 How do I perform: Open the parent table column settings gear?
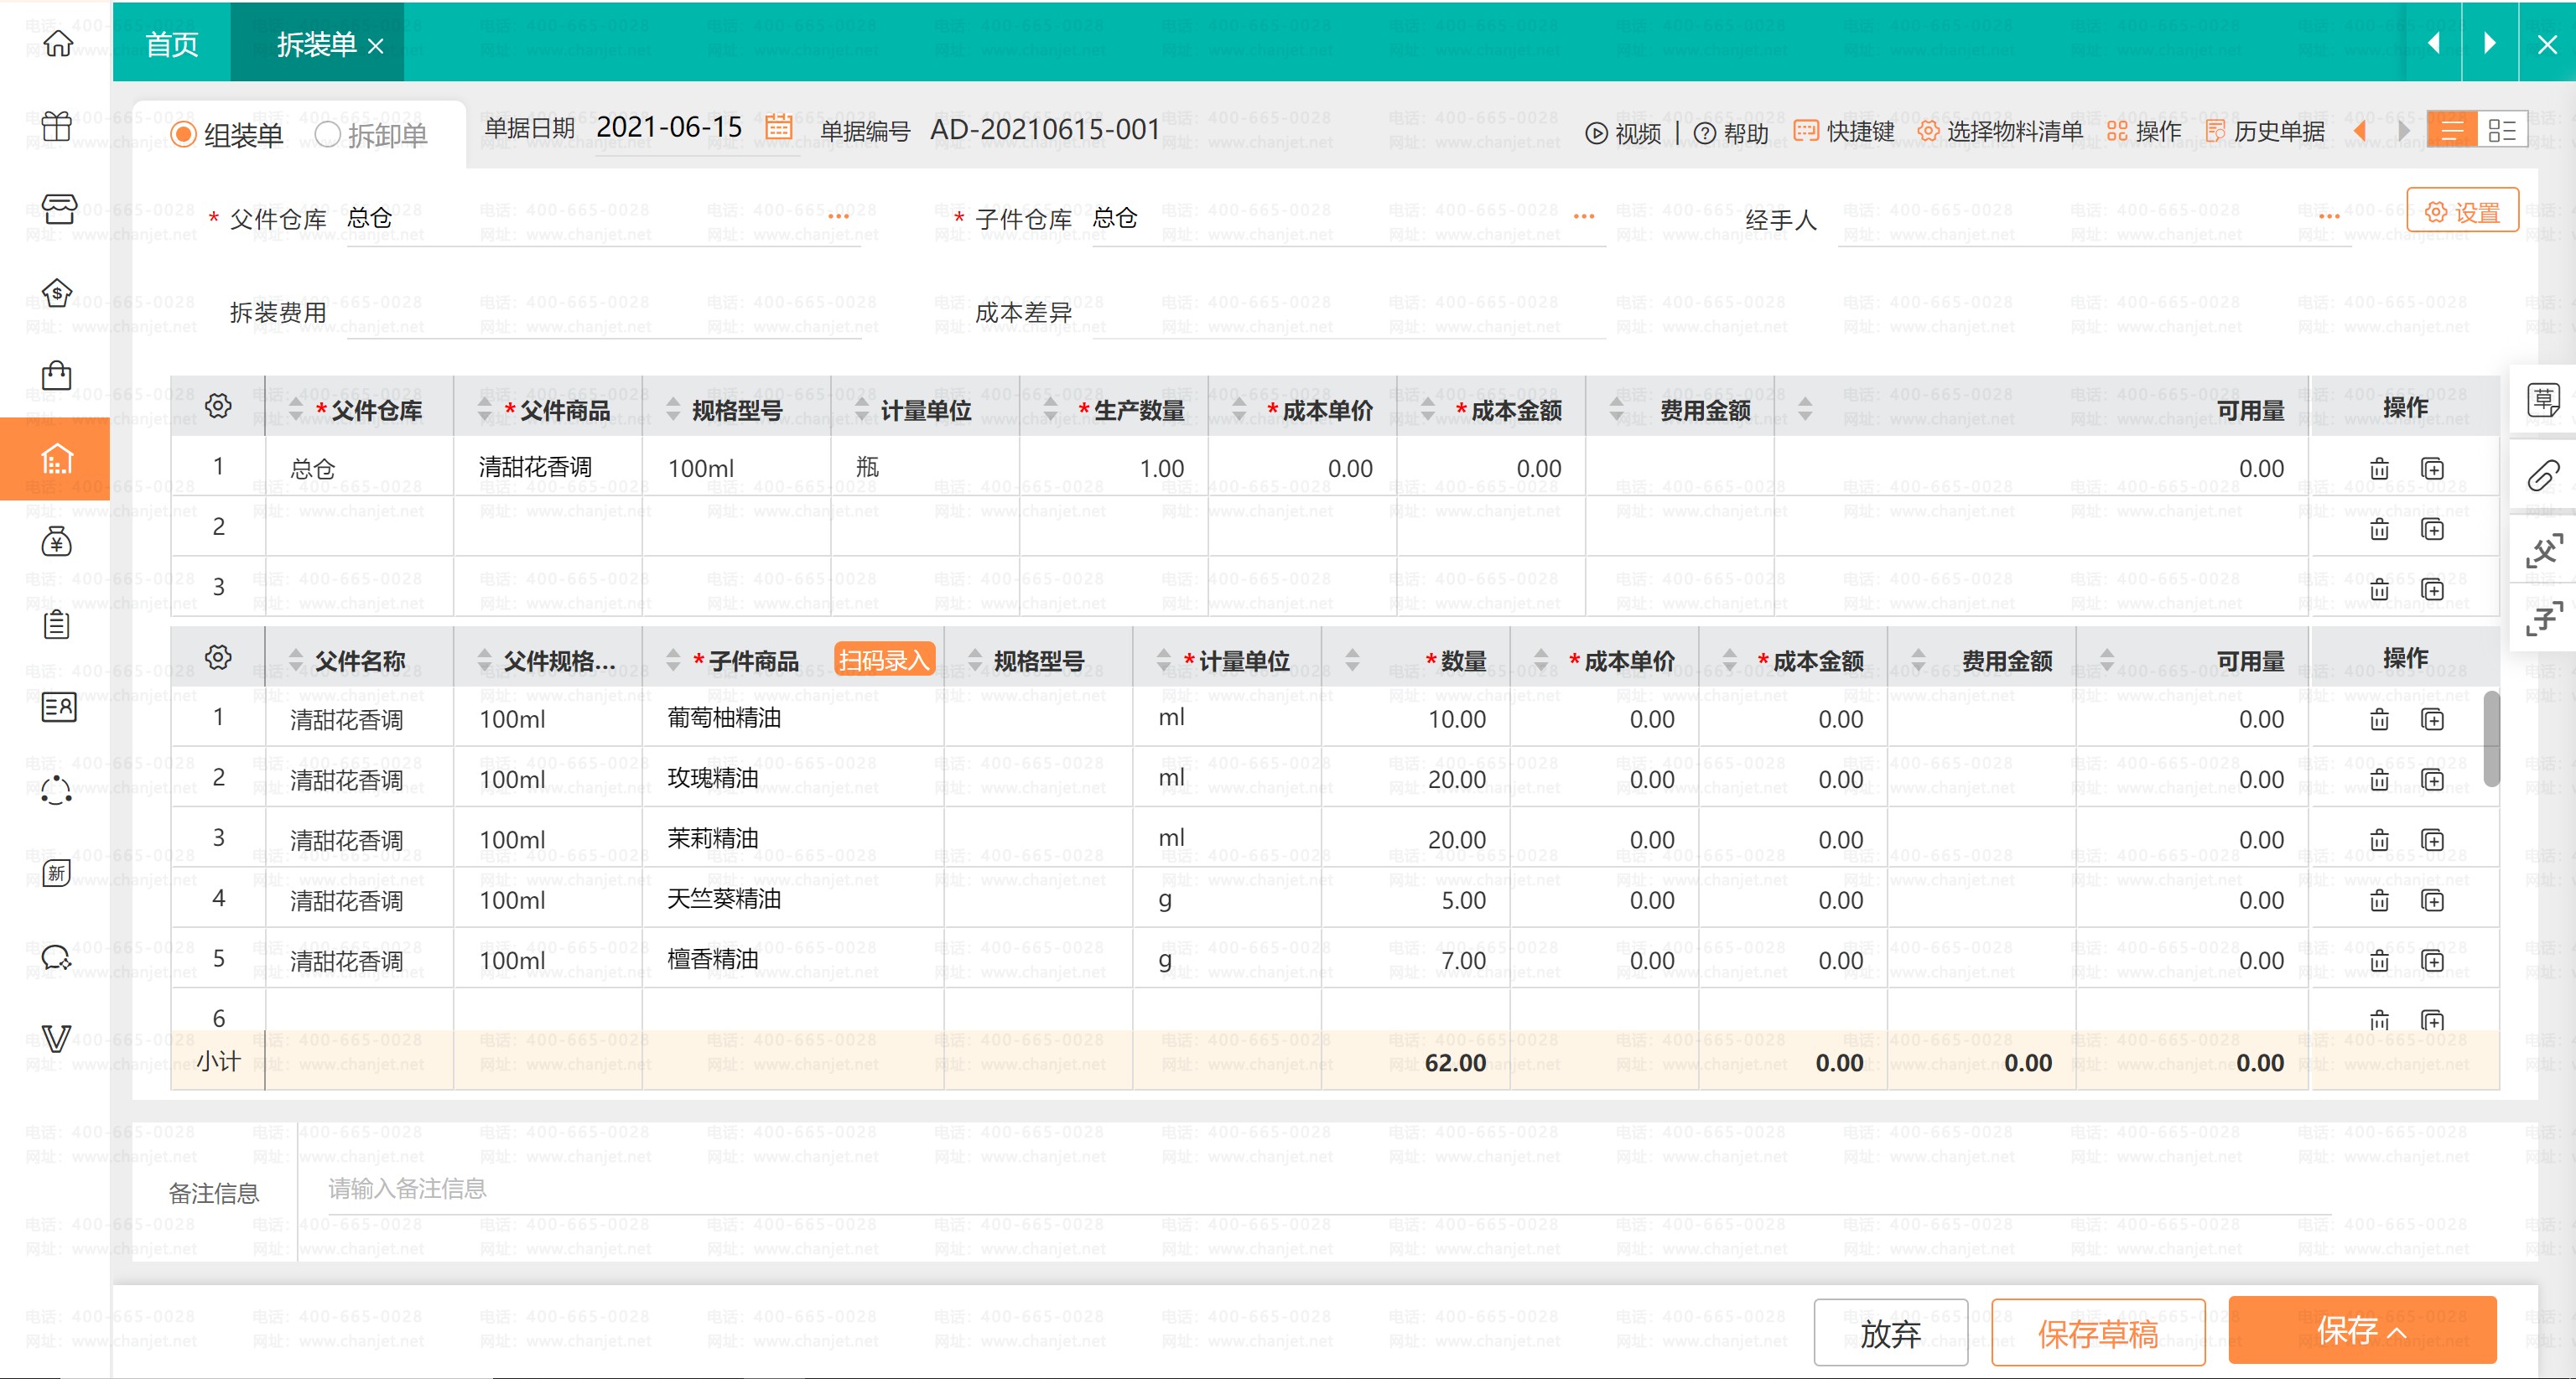tap(218, 406)
